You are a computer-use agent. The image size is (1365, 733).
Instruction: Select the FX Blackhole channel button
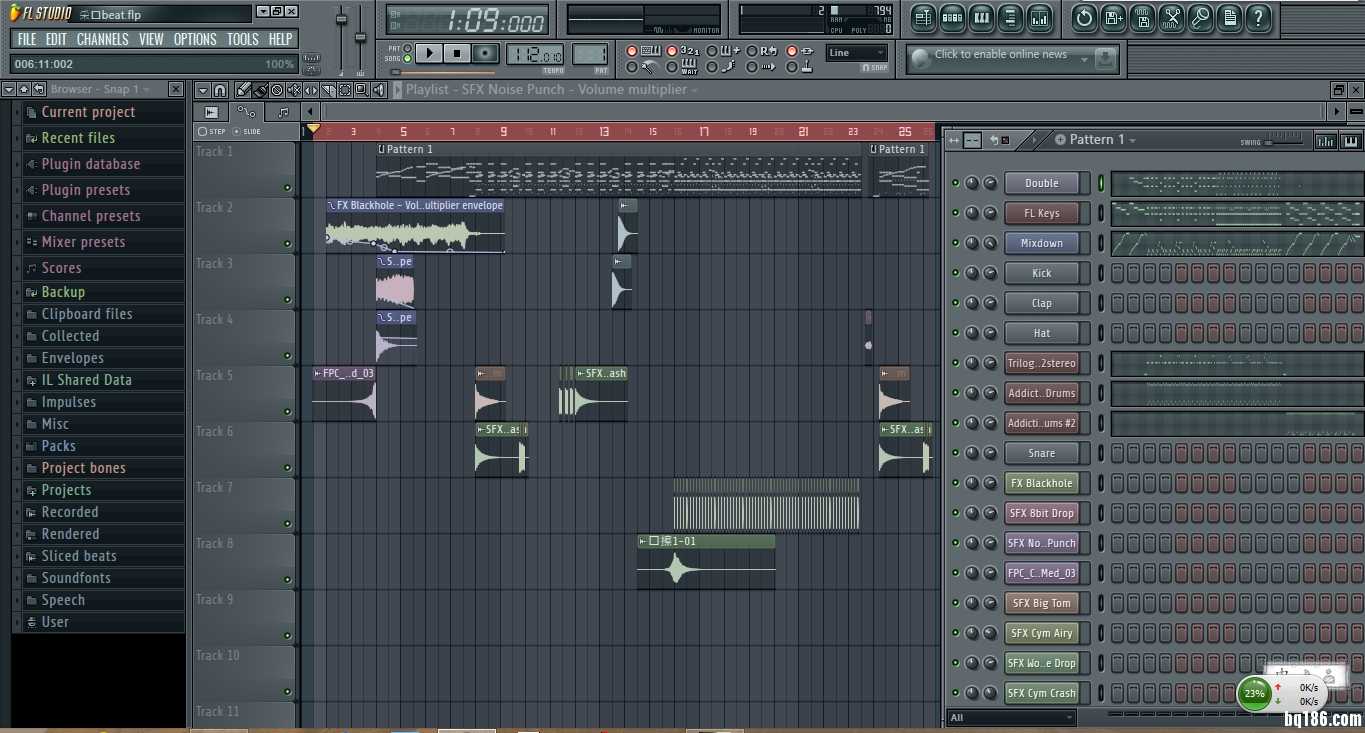coord(1041,483)
